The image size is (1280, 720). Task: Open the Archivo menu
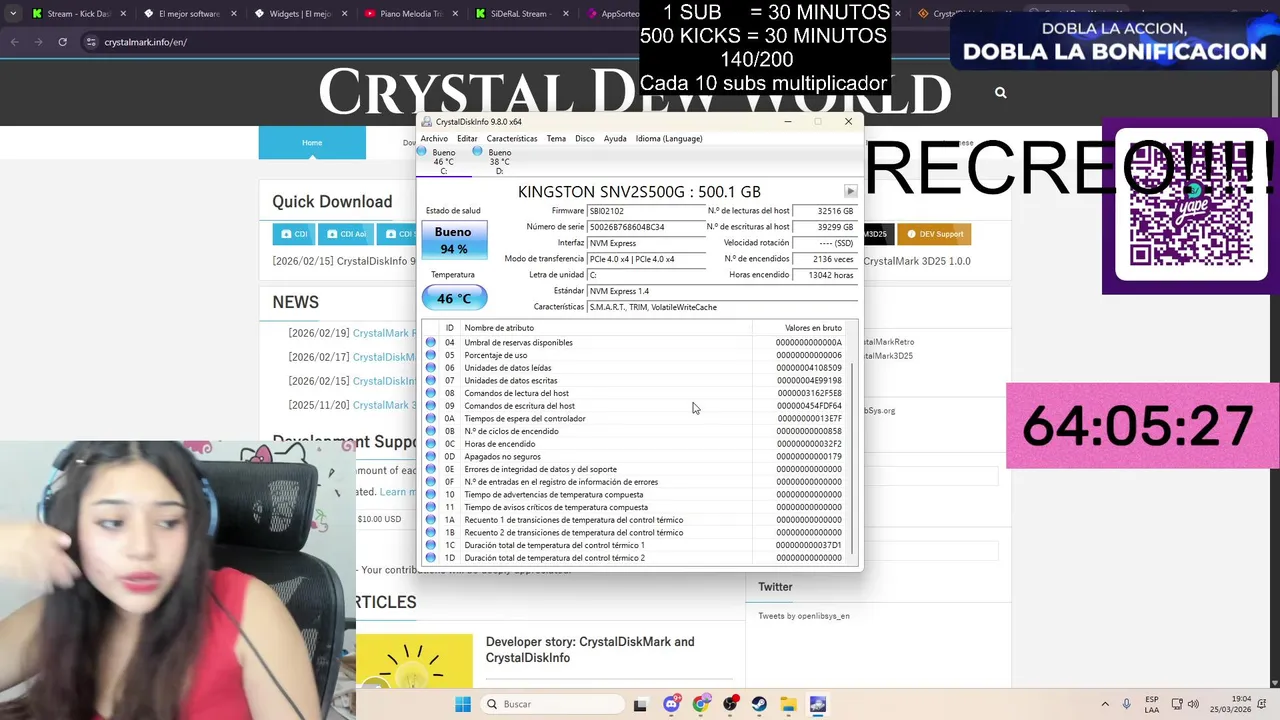[434, 139]
